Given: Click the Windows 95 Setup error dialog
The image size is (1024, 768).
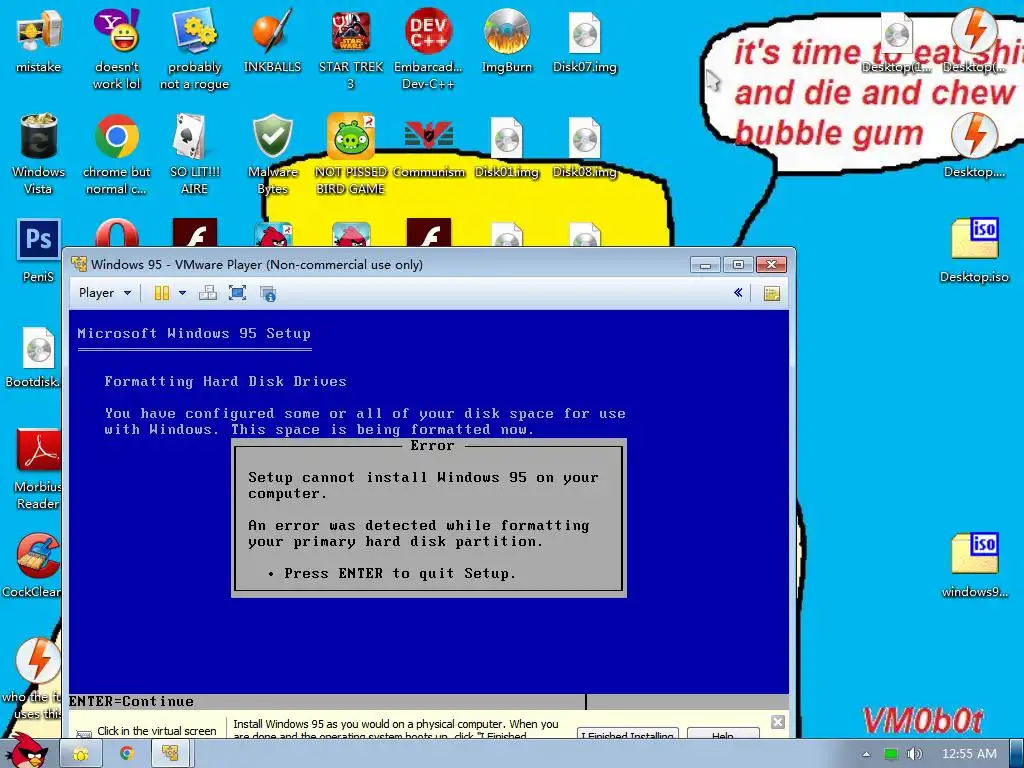Looking at the screenshot, I should (428, 518).
